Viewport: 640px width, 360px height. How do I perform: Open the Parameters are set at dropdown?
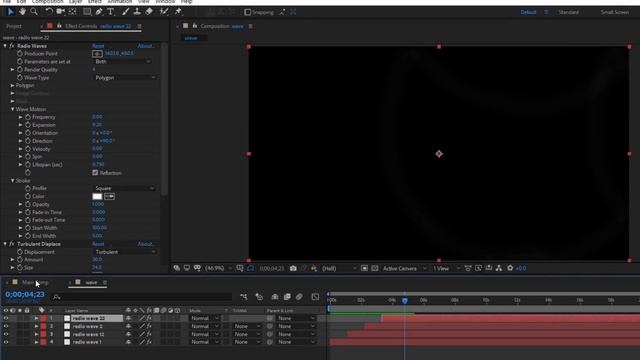click(x=122, y=62)
